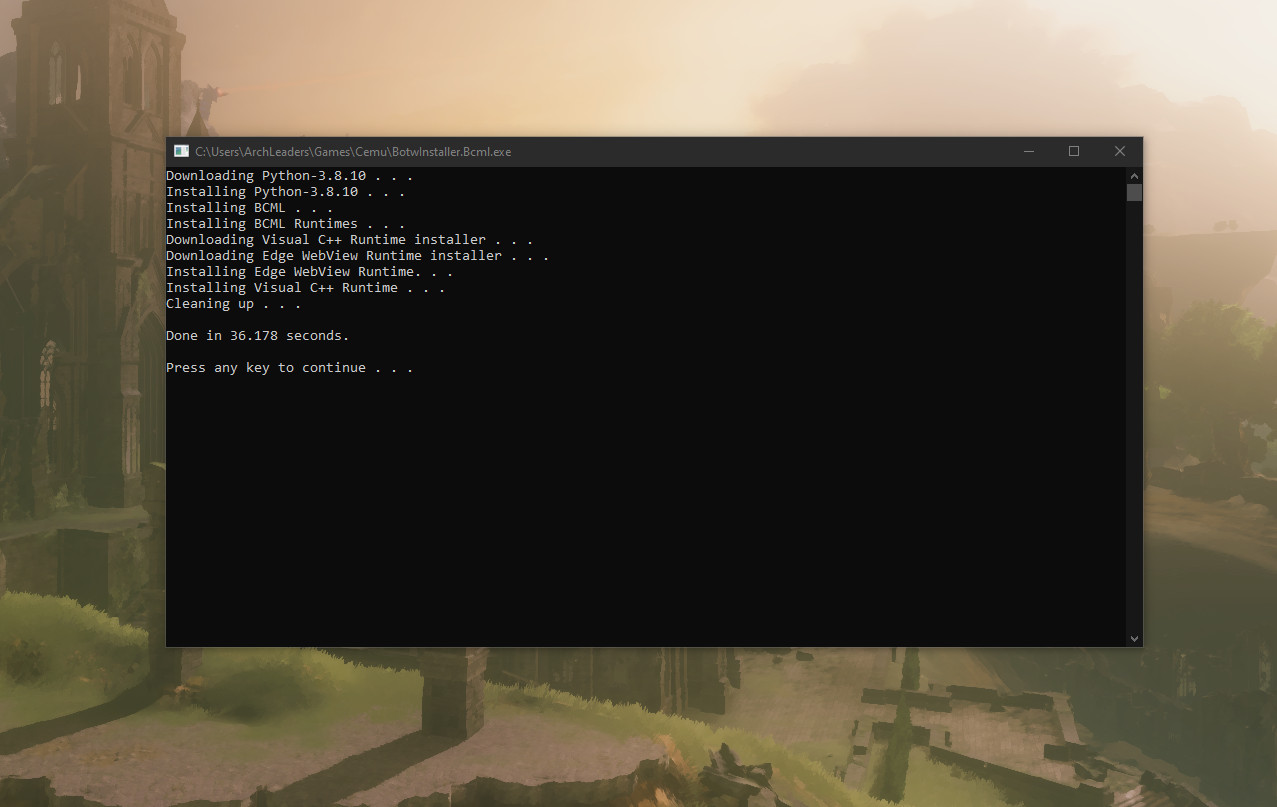Click the 'Installing Python-3.8.10' line
Screen dimensions: 1277x807
tap(285, 192)
